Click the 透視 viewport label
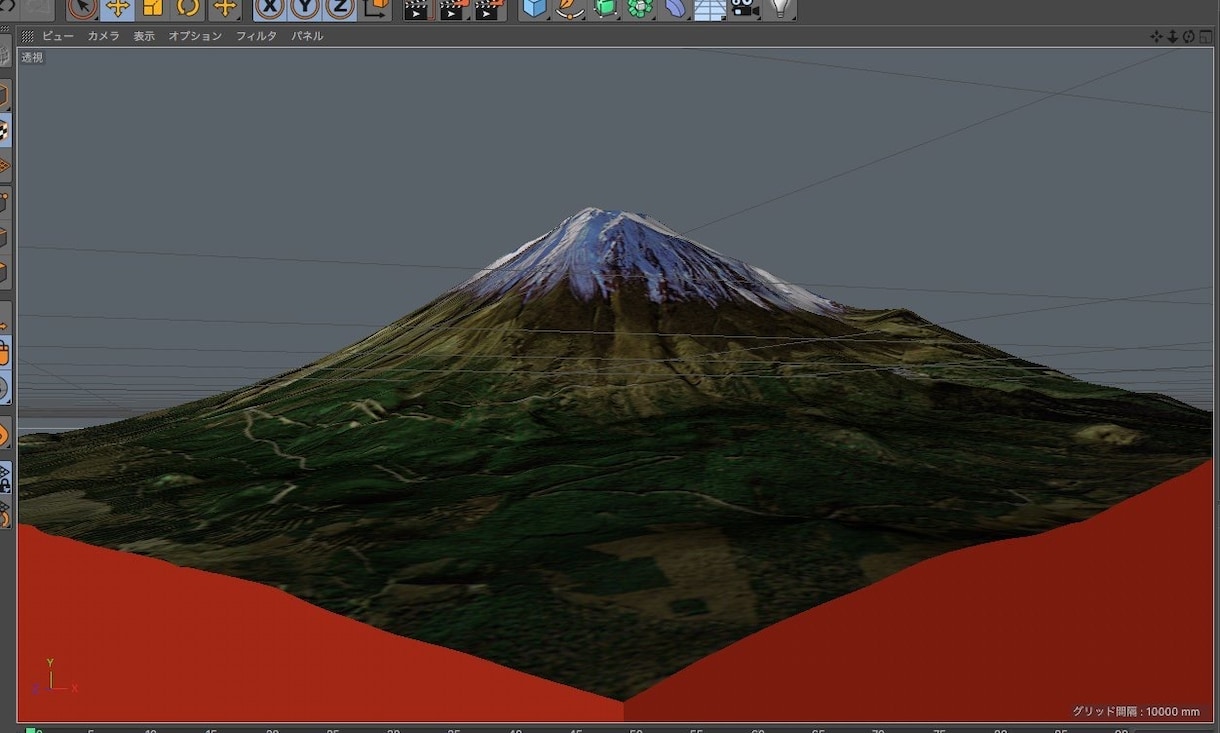Viewport: 1220px width, 733px height. pyautogui.click(x=33, y=57)
